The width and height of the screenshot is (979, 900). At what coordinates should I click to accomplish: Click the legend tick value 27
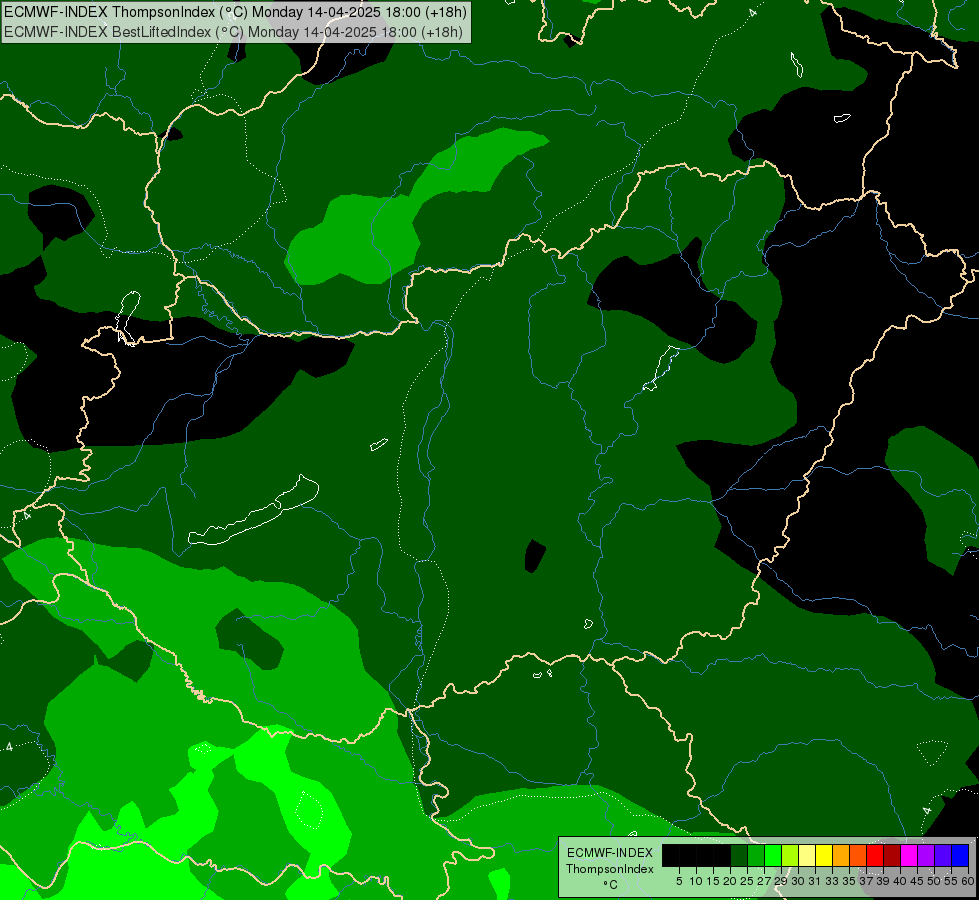click(x=764, y=881)
